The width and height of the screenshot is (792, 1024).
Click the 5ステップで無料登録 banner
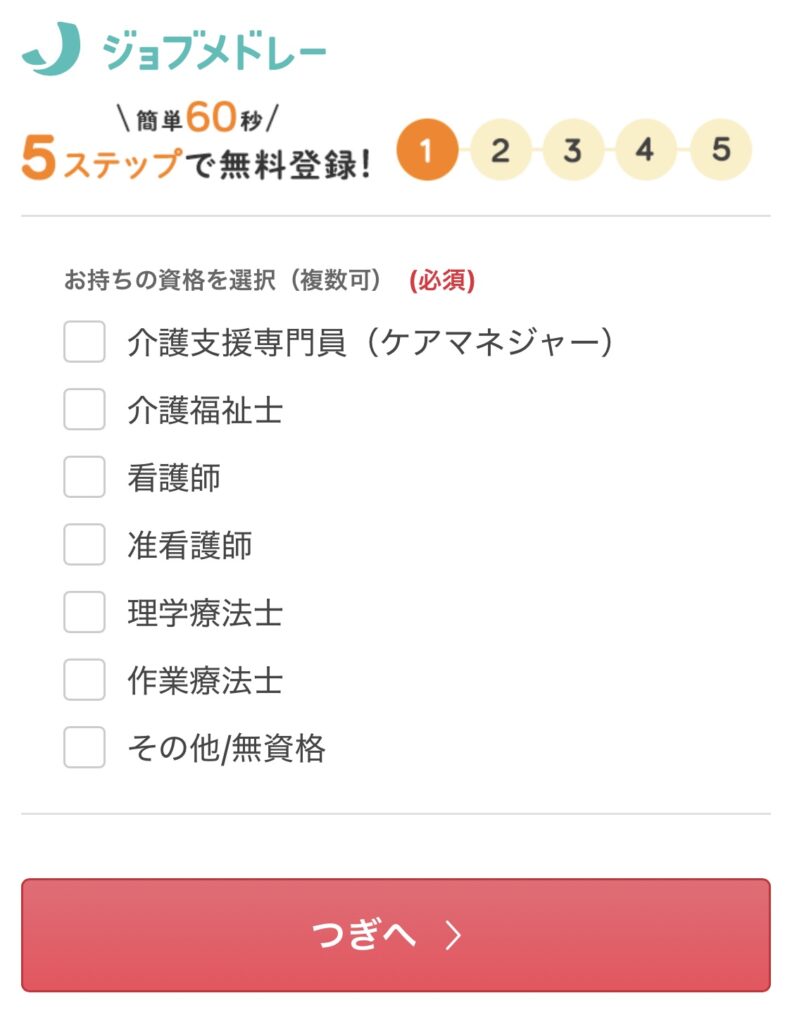tap(197, 142)
